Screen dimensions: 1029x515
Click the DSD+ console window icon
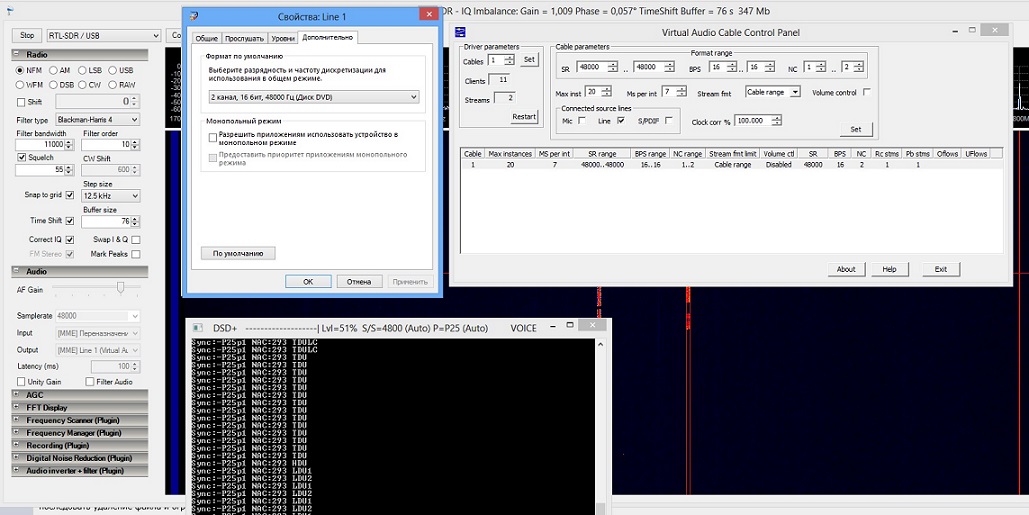tap(198, 328)
